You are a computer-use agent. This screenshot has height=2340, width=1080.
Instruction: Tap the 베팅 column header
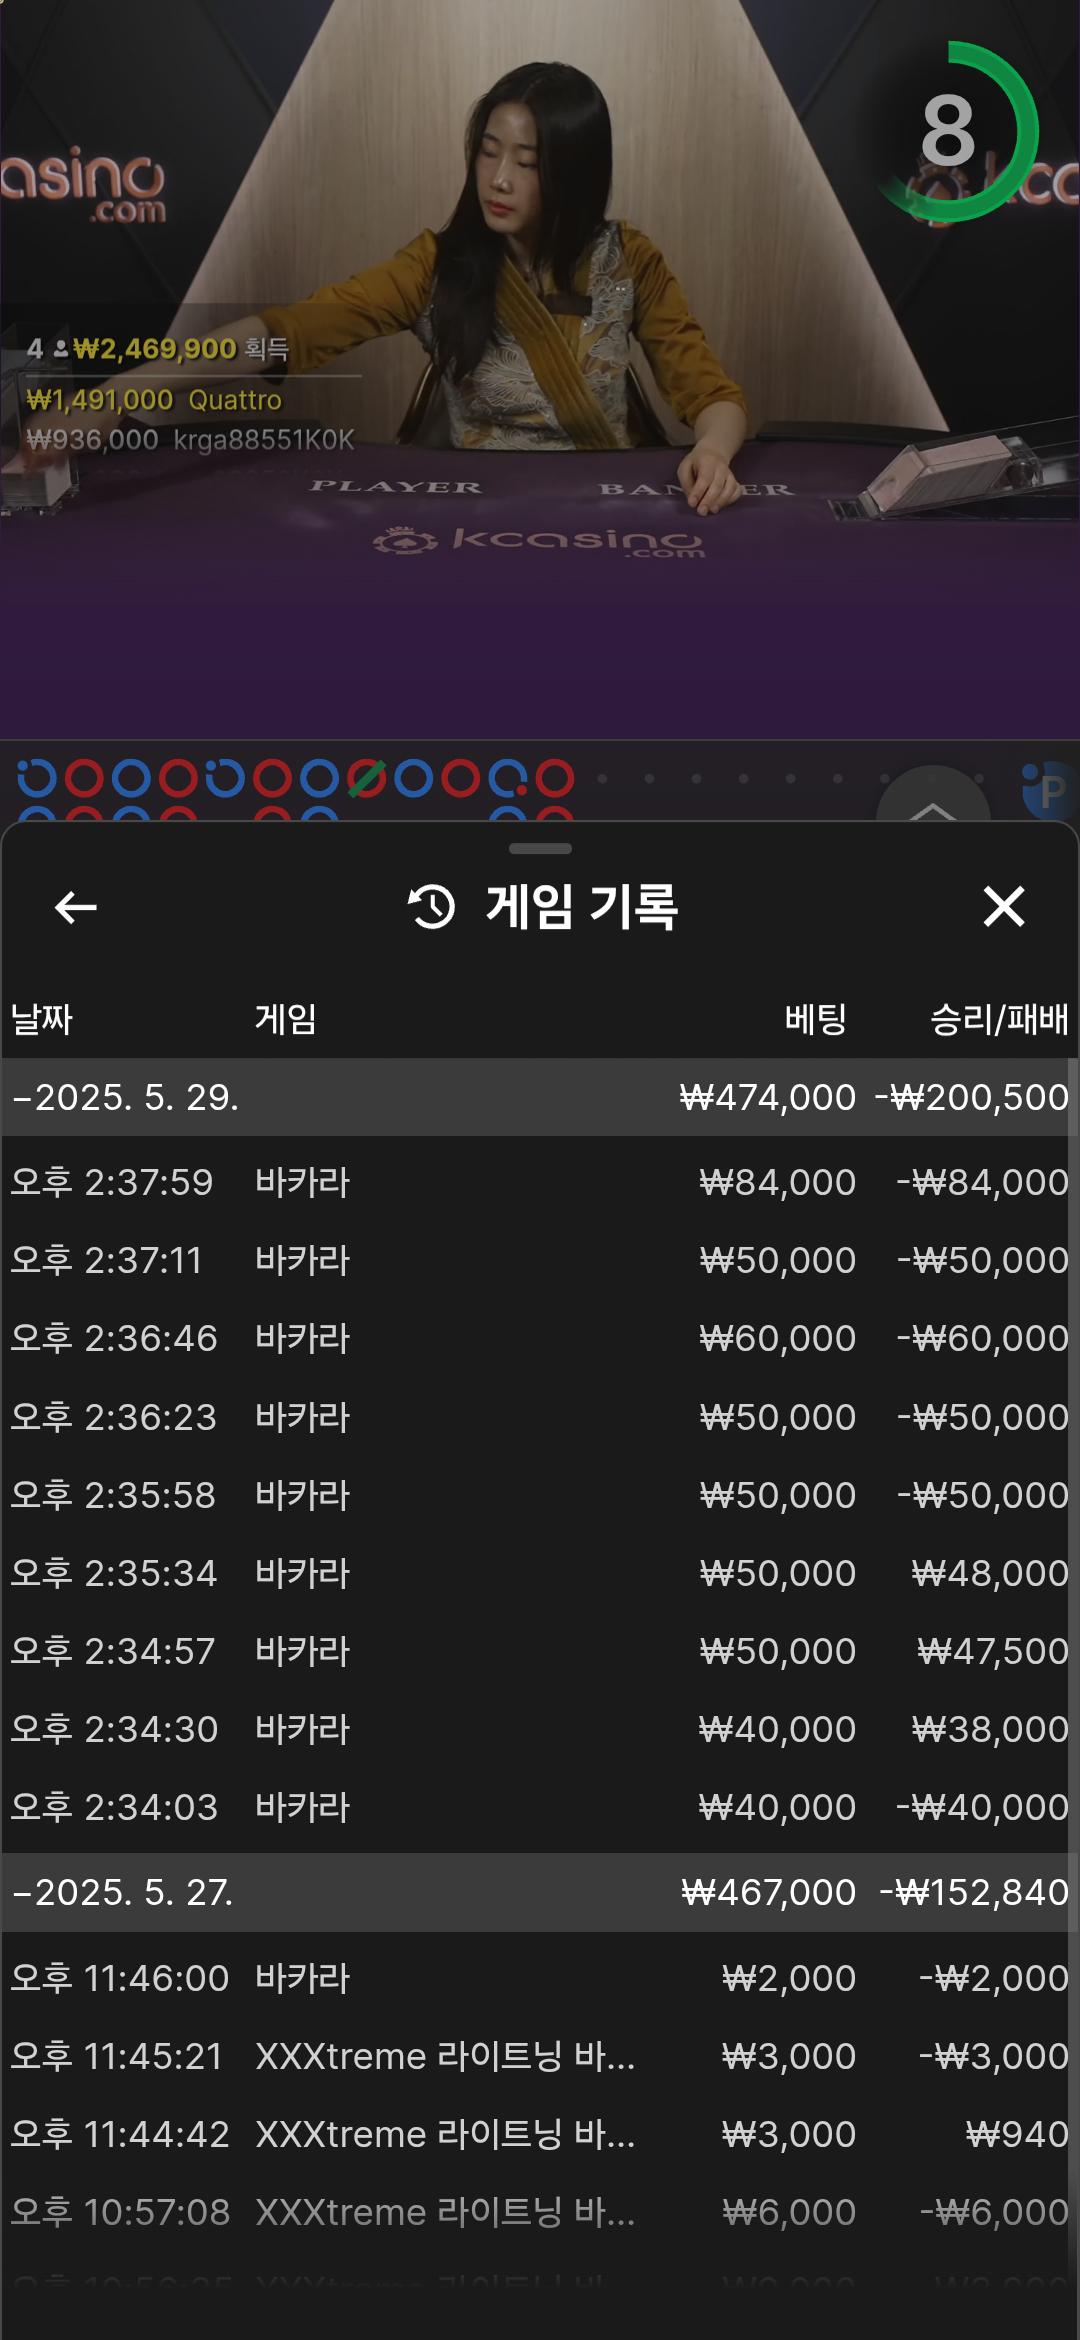click(x=815, y=1019)
